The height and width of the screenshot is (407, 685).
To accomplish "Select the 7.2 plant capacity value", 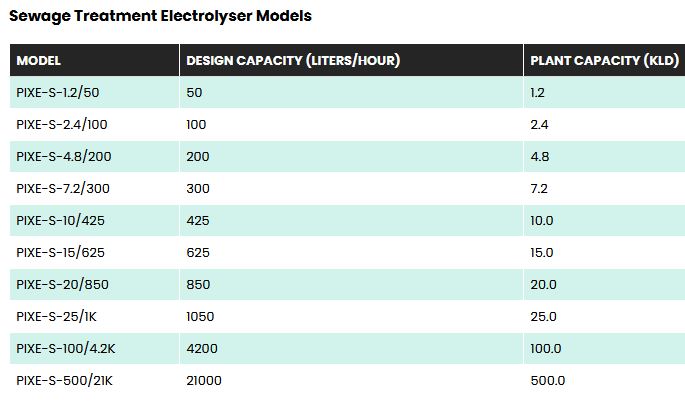I will [x=539, y=189].
